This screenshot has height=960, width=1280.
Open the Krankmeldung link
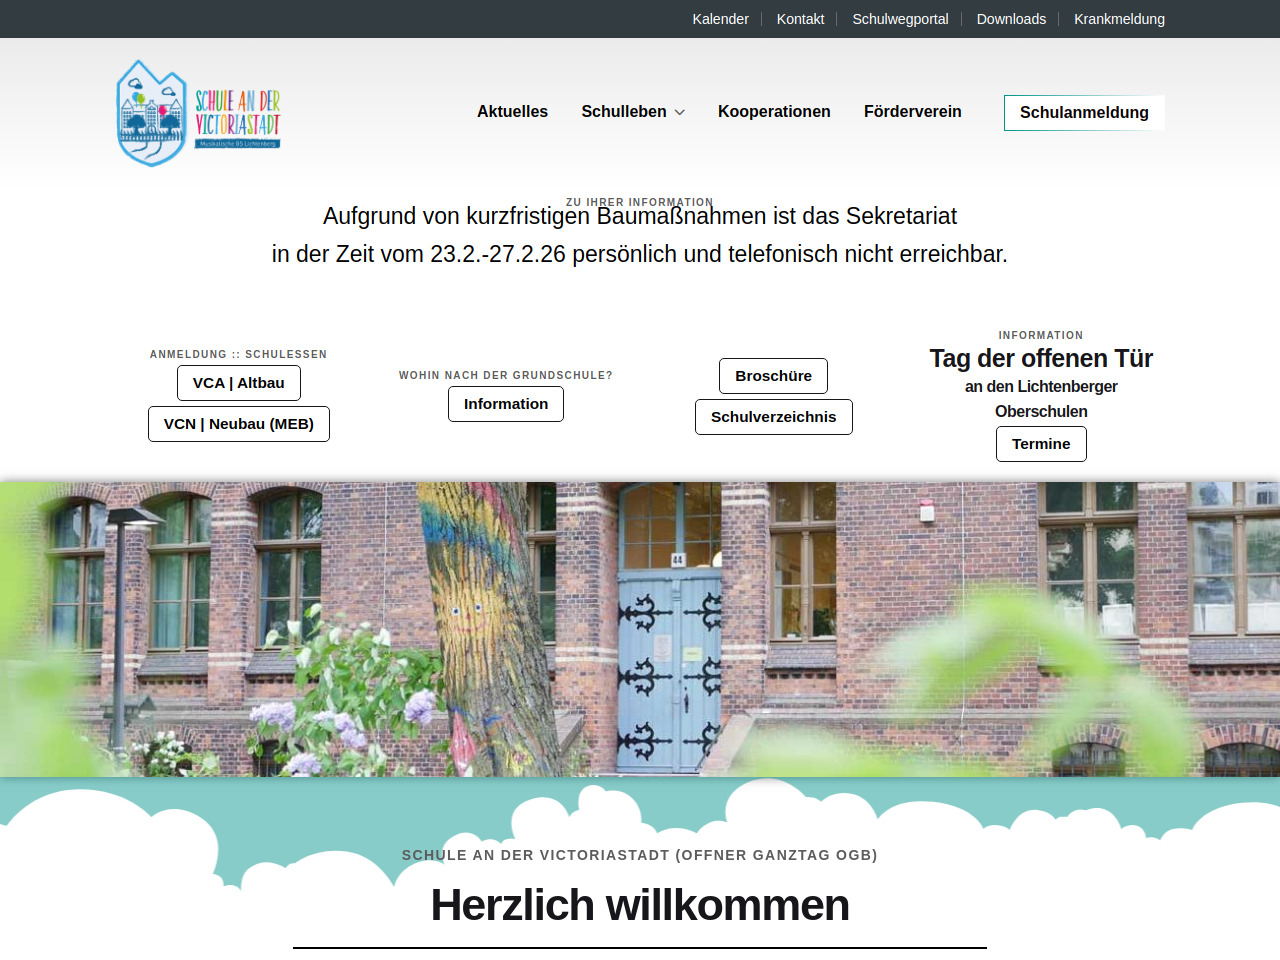point(1119,19)
